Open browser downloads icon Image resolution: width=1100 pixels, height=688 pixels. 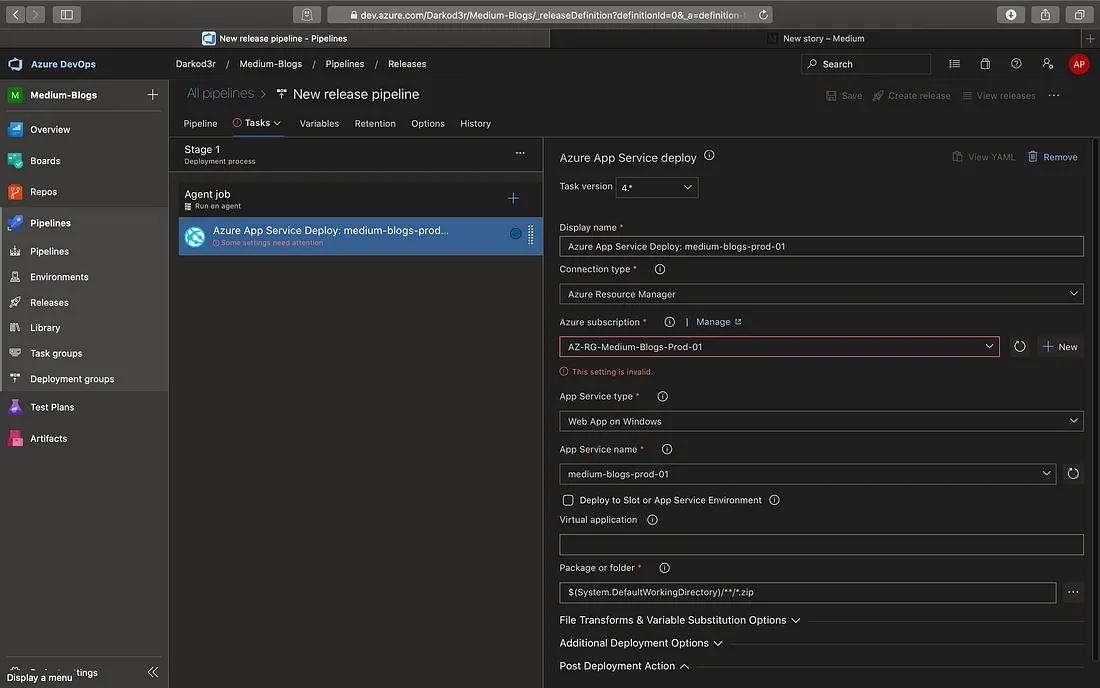pyautogui.click(x=1010, y=14)
